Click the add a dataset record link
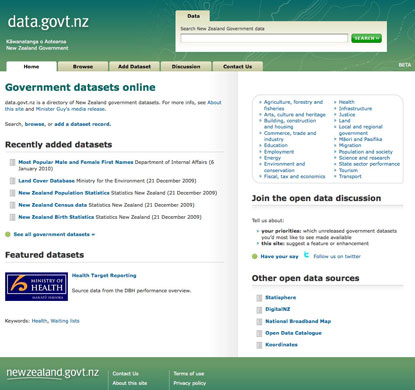Image resolution: width=415 pixels, height=390 pixels. (82, 124)
